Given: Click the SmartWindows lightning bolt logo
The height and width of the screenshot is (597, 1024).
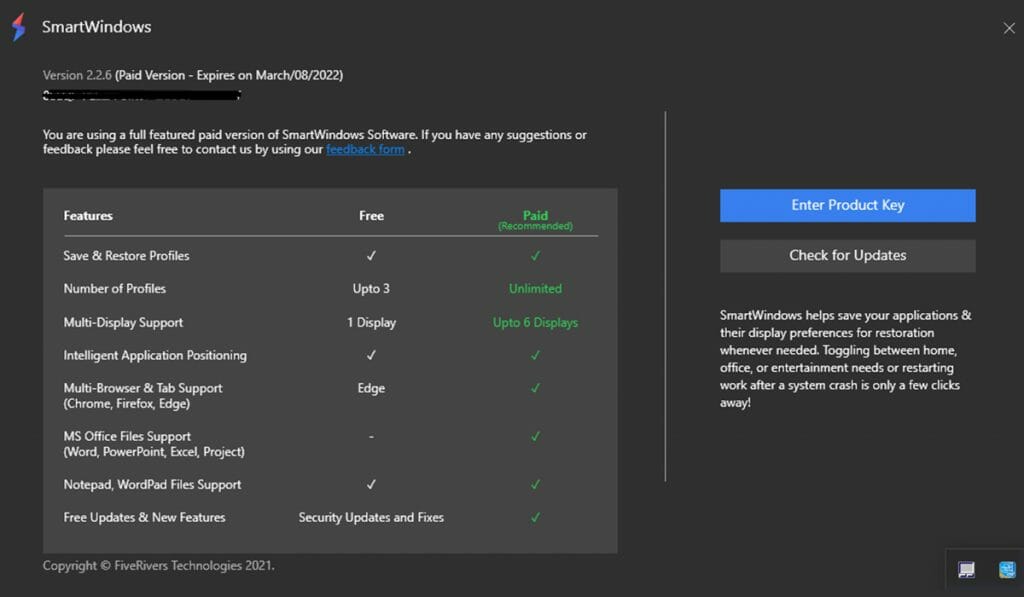Looking at the screenshot, I should pyautogui.click(x=18, y=27).
